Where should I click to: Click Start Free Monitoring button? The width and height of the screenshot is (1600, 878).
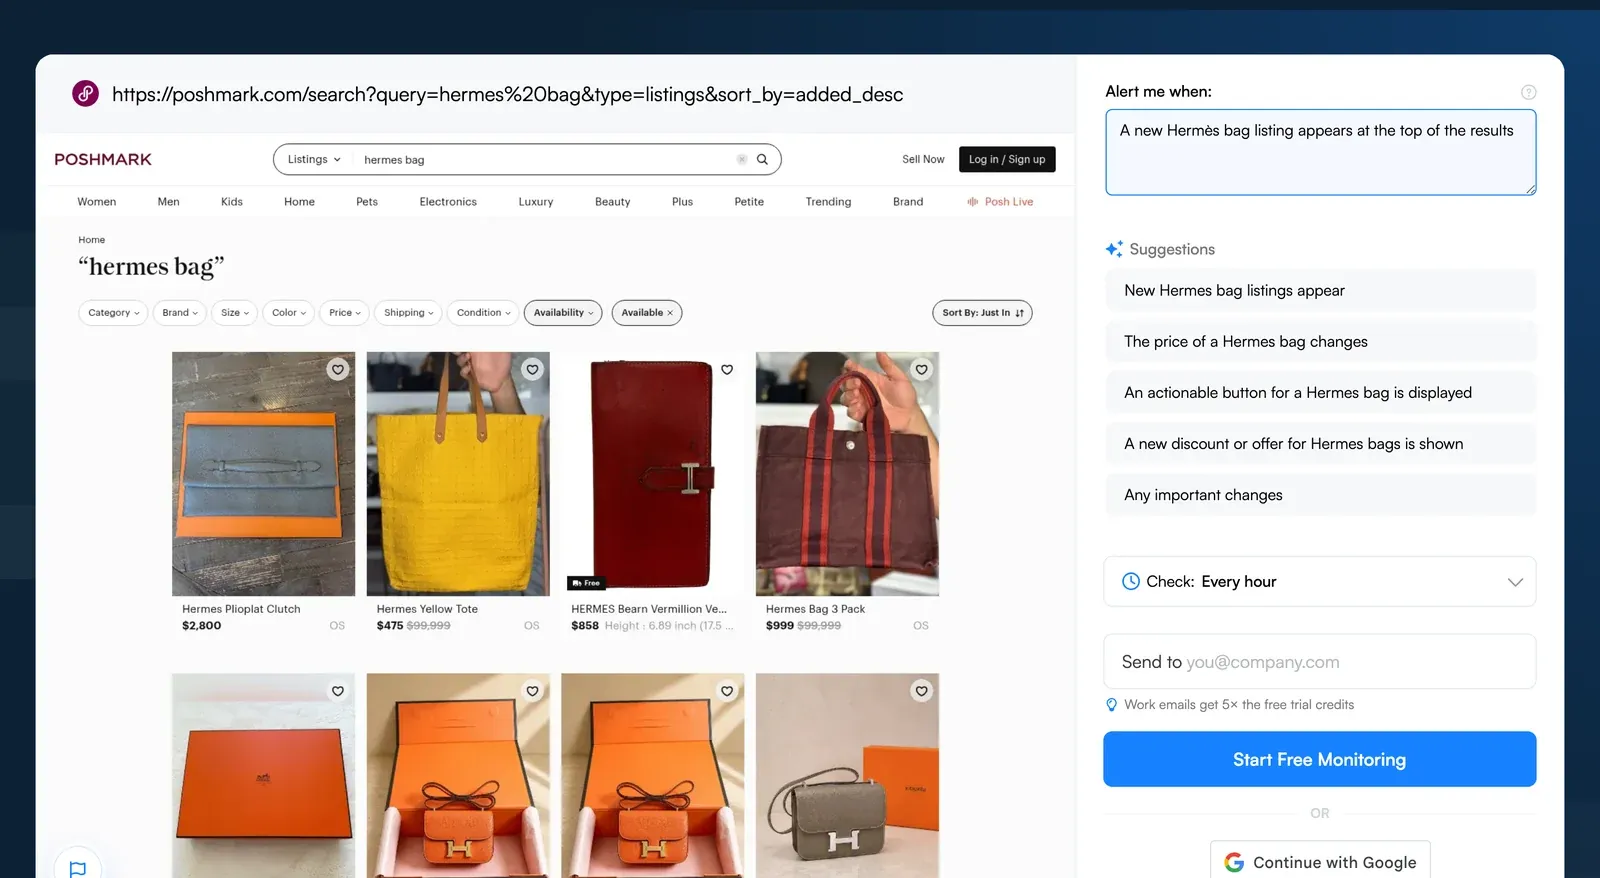click(1319, 759)
